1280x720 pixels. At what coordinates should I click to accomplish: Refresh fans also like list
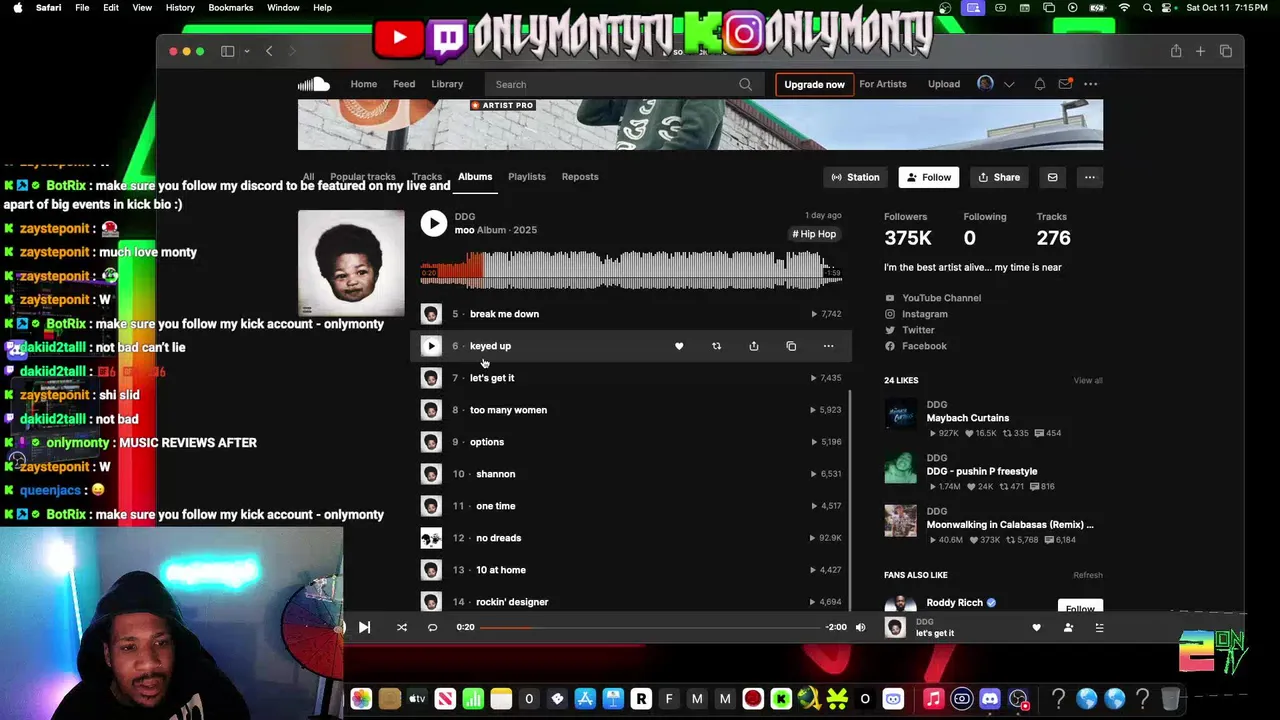(1088, 575)
